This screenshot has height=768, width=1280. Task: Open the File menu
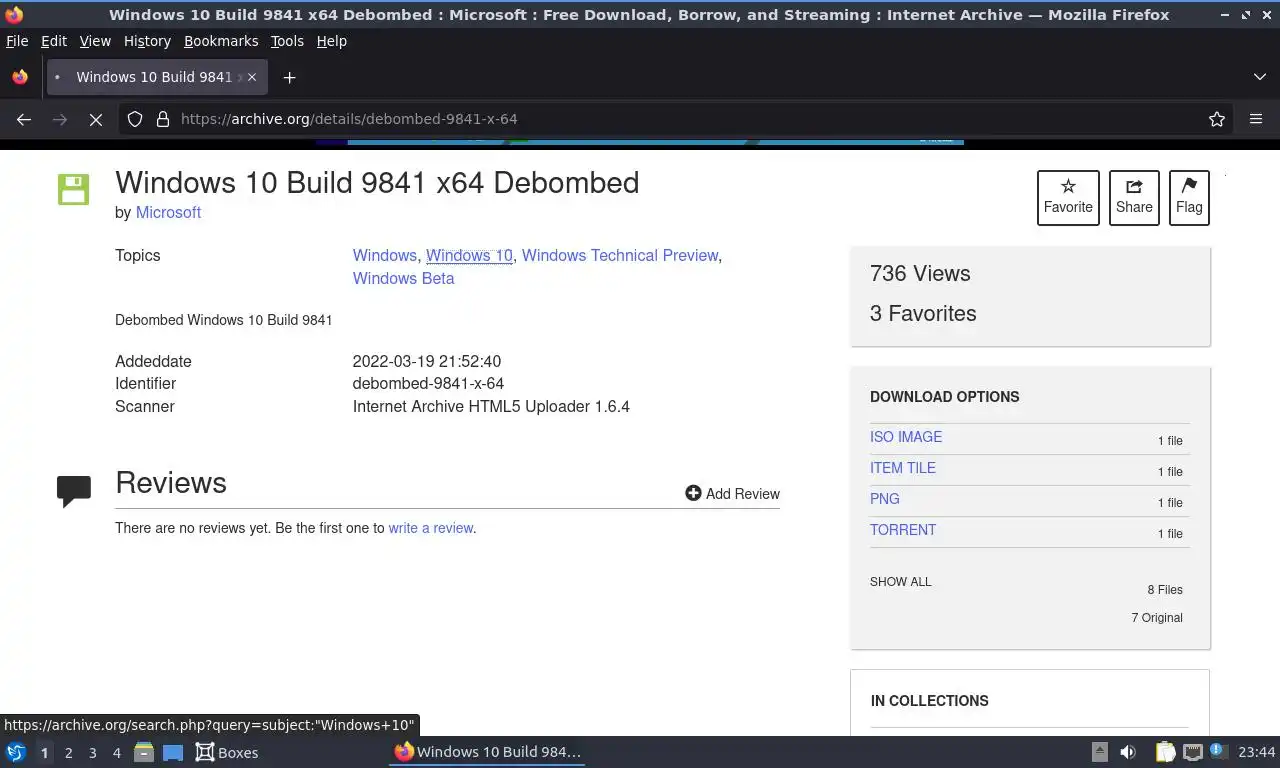[17, 41]
